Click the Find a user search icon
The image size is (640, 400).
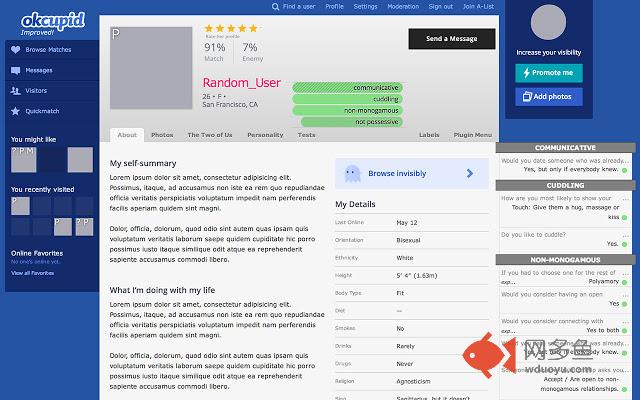[x=276, y=7]
